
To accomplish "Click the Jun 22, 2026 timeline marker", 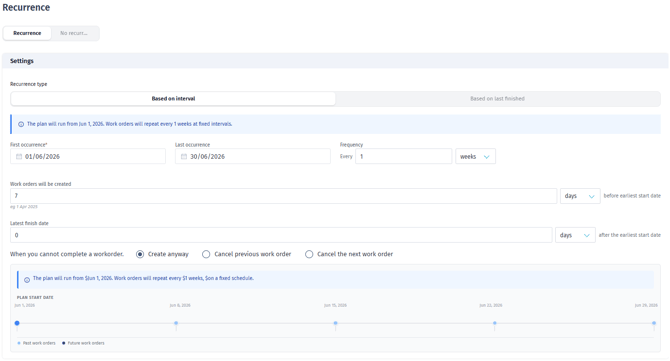I will tap(495, 323).
